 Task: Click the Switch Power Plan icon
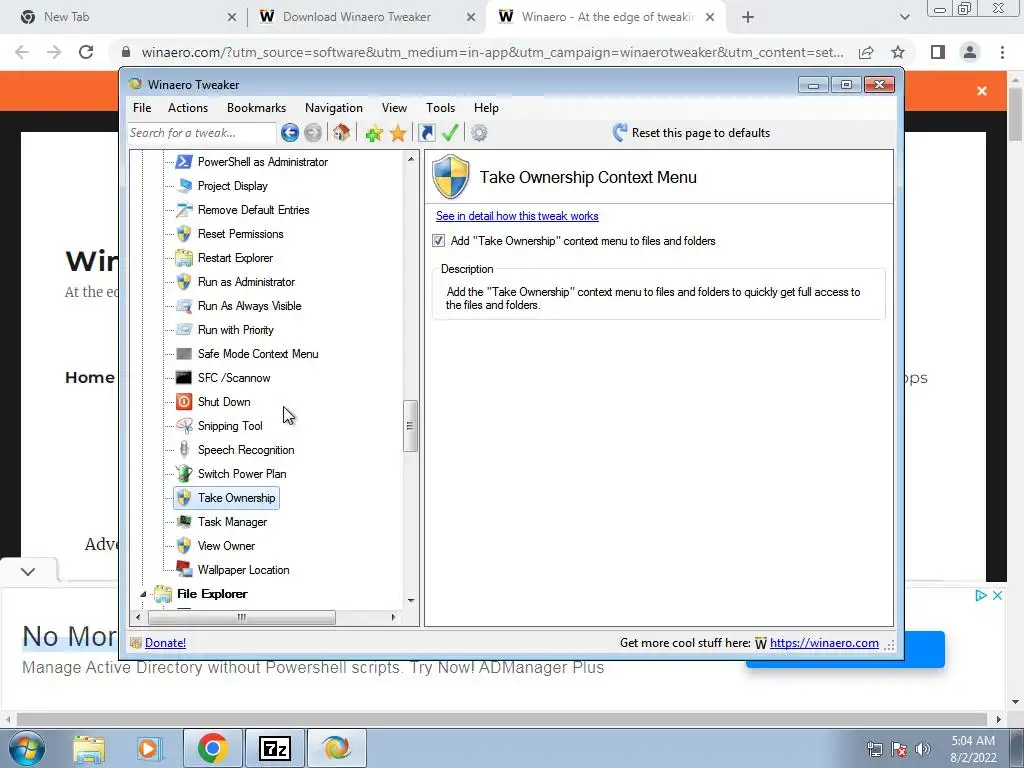pos(184,473)
